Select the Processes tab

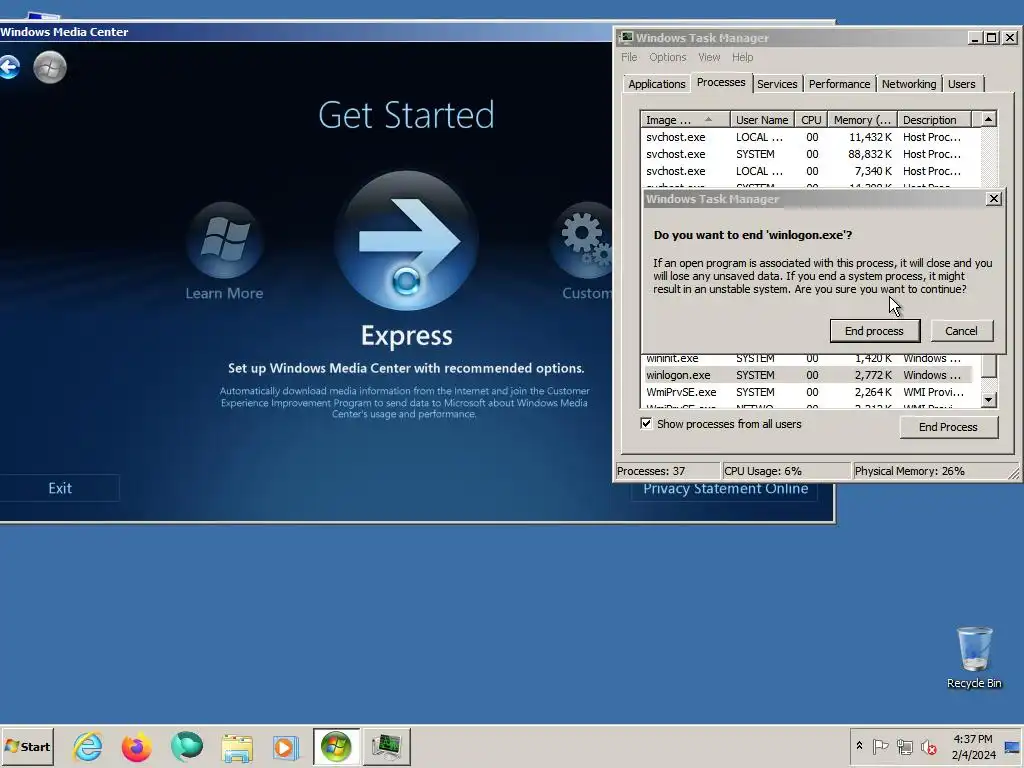pyautogui.click(x=720, y=82)
